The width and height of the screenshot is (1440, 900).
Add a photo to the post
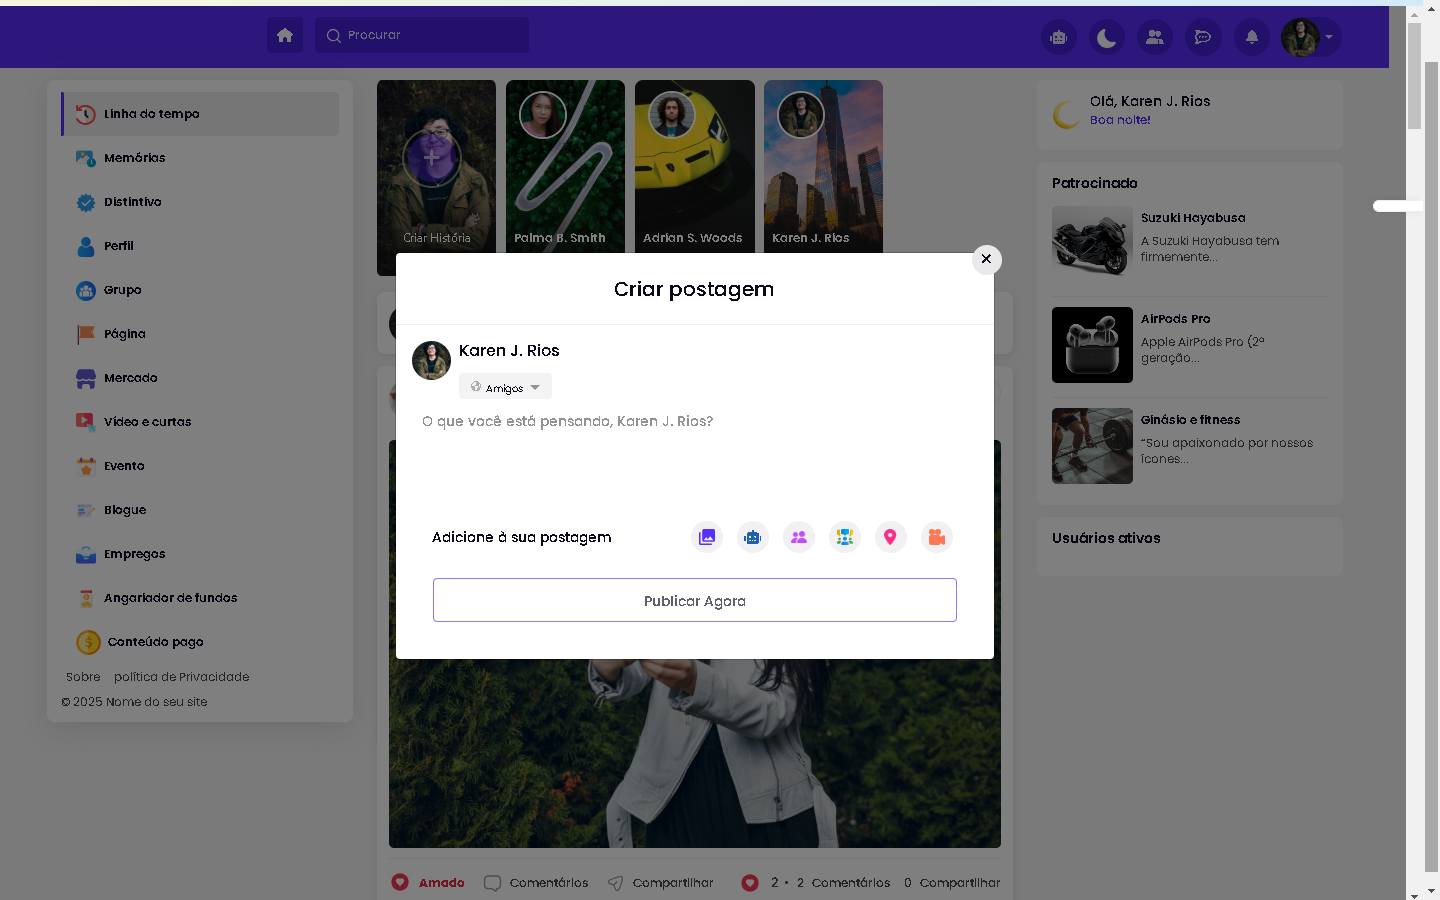click(707, 537)
